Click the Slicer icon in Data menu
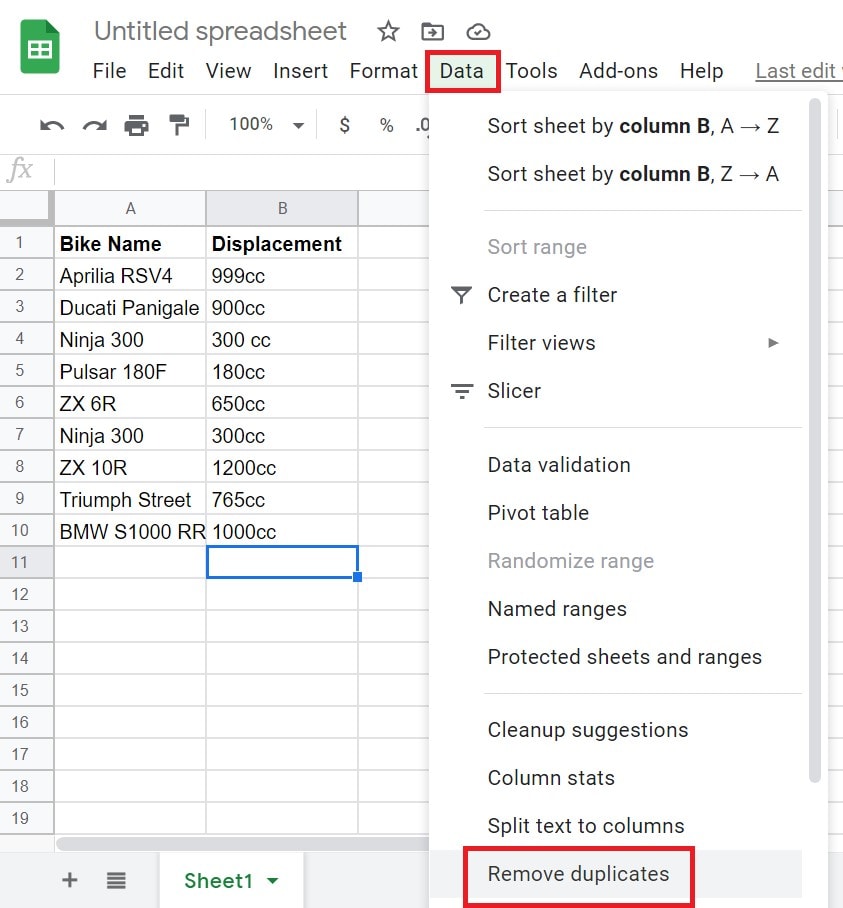 click(x=462, y=391)
